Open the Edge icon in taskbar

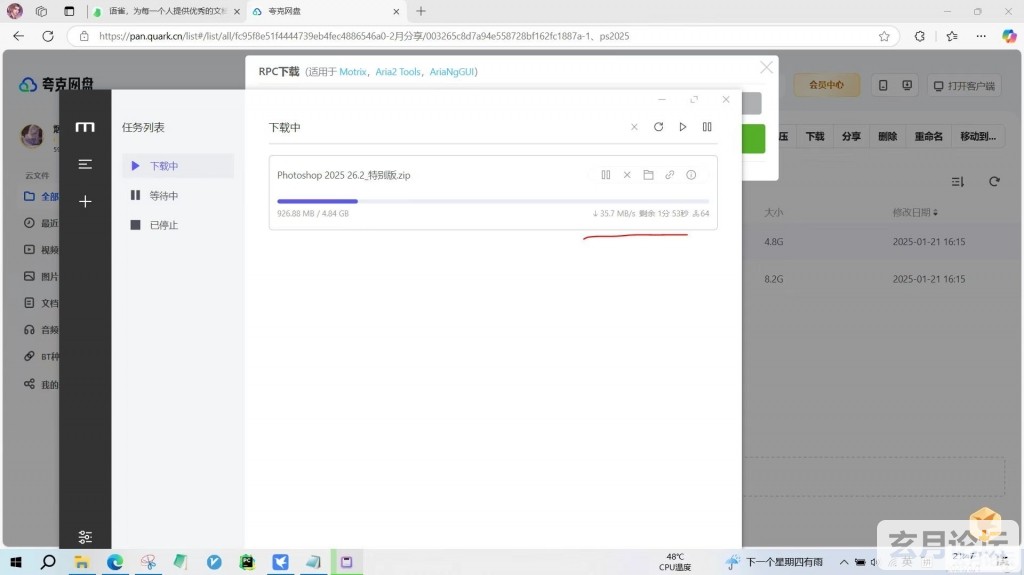pyautogui.click(x=115, y=562)
